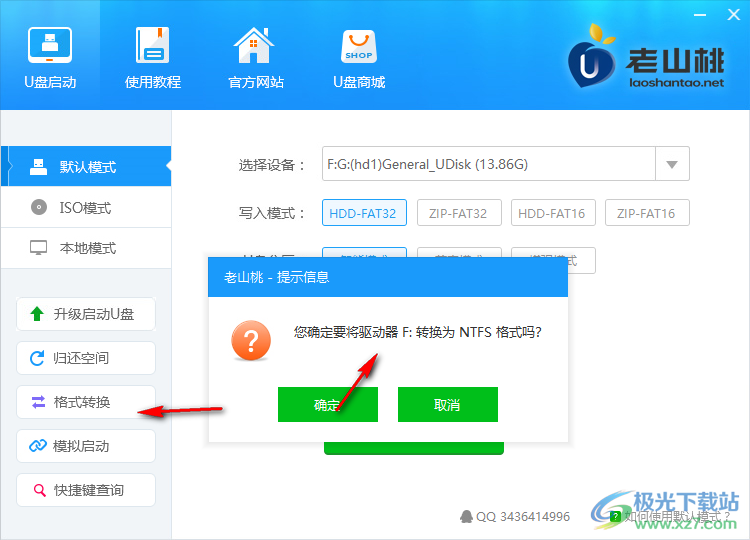
Task: Open the 选择设备 dropdown arrow
Action: tap(672, 164)
